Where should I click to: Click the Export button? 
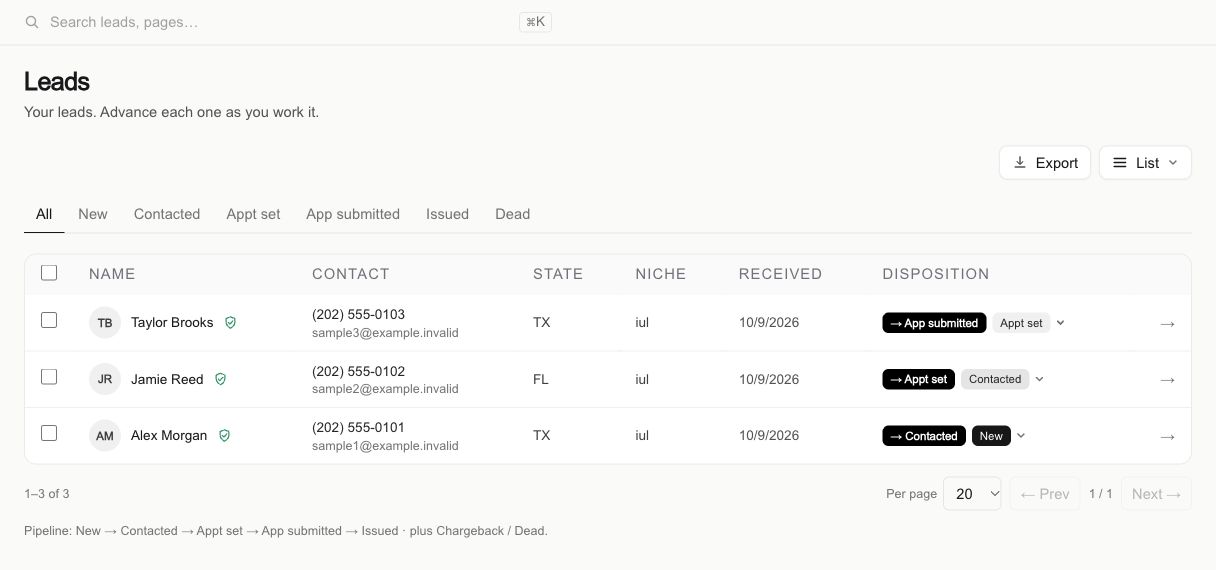(1045, 163)
